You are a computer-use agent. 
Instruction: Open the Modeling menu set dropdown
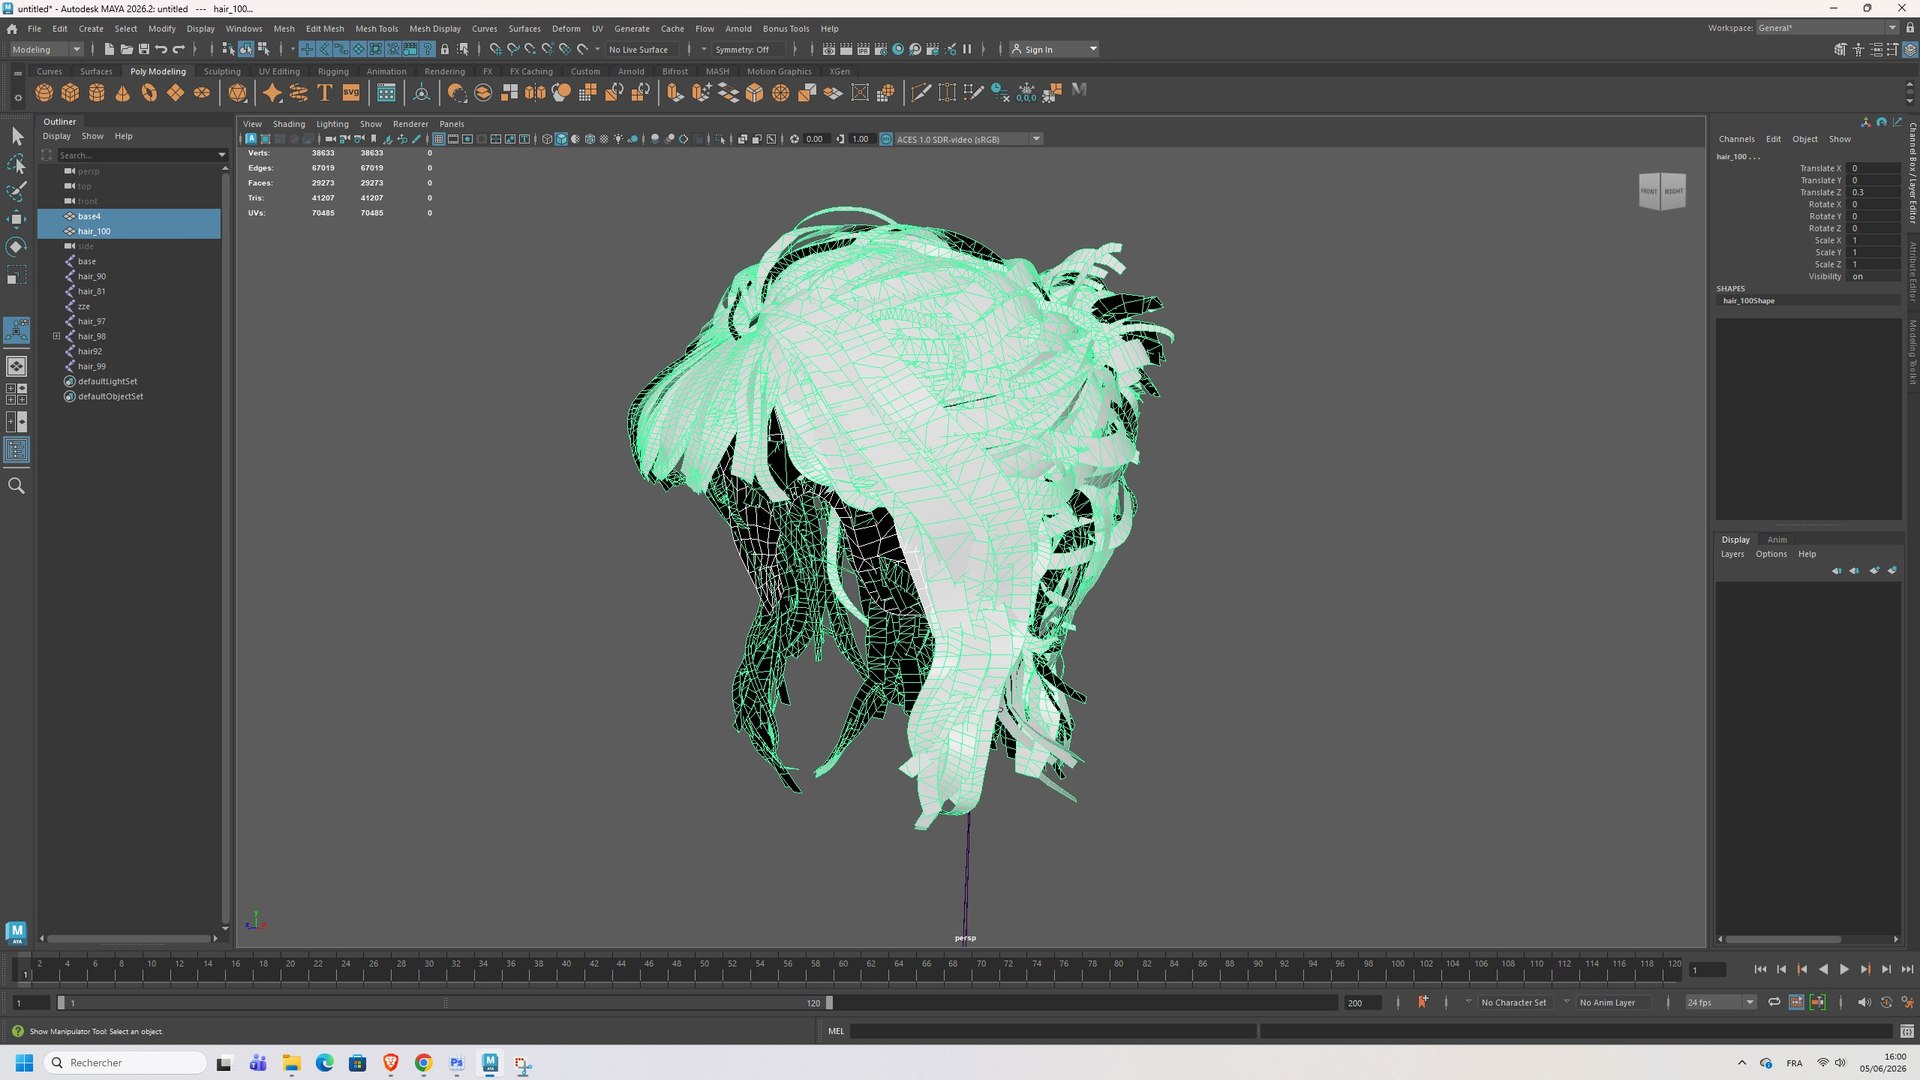click(46, 49)
